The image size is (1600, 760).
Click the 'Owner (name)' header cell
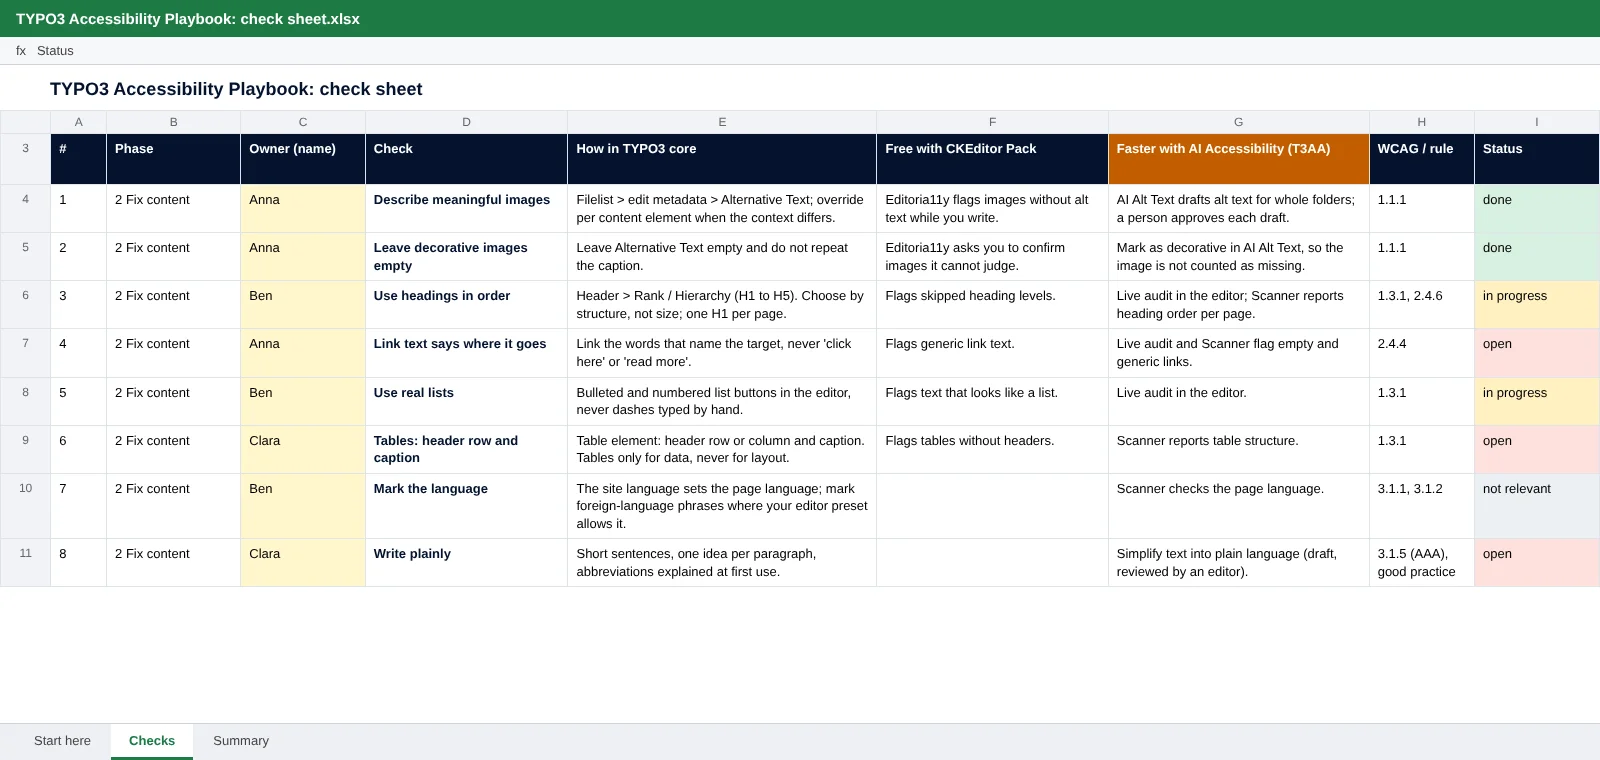pyautogui.click(x=303, y=159)
